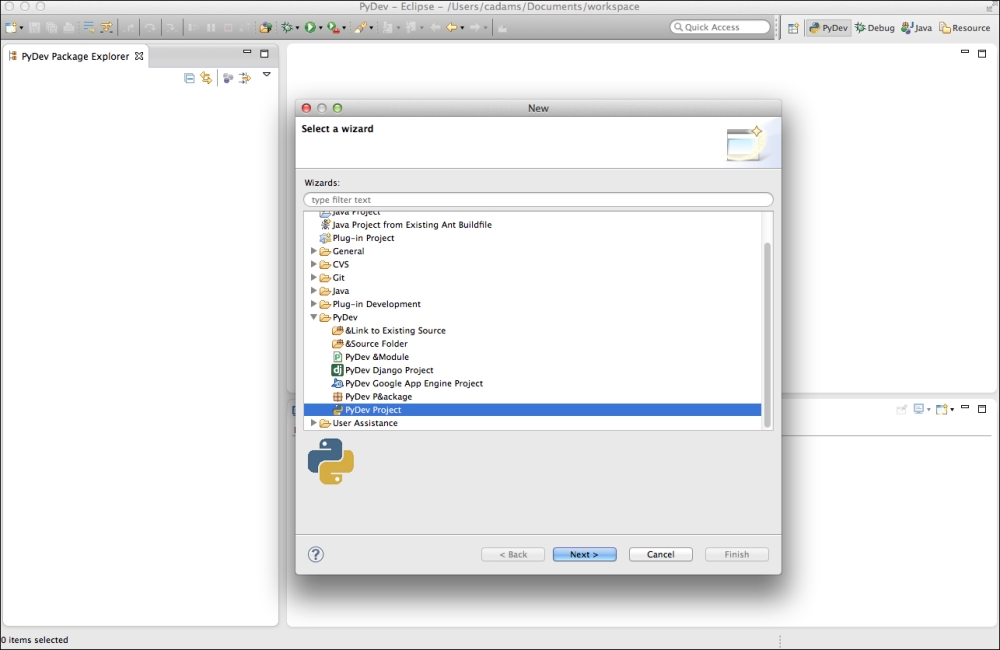This screenshot has height=650, width=1000.
Task: Select Java Project from Existing Ant Buildfile
Action: (406, 225)
